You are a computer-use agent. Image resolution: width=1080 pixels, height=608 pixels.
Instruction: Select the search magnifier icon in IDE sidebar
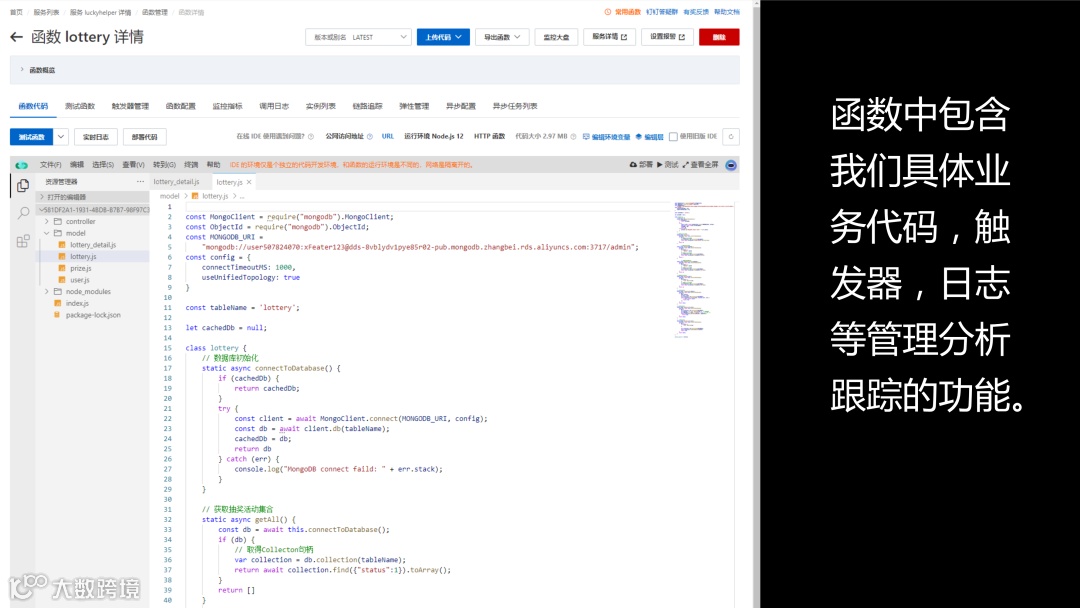pyautogui.click(x=22, y=213)
